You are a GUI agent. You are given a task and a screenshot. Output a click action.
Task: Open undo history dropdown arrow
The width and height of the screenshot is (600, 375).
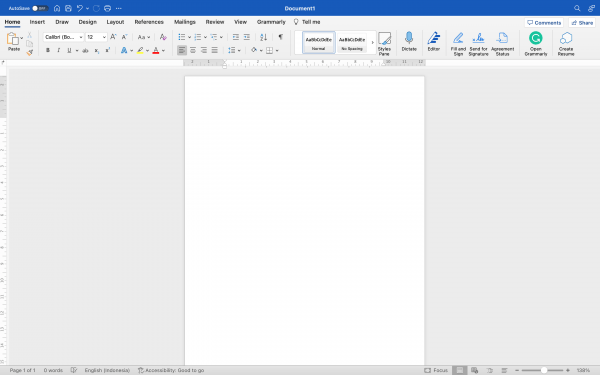pos(87,8)
